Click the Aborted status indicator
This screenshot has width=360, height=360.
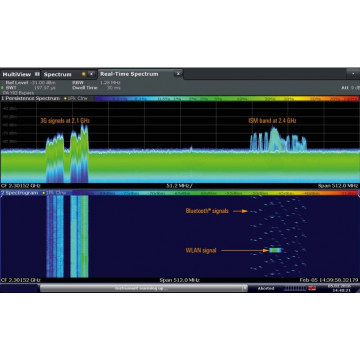pyautogui.click(x=266, y=288)
